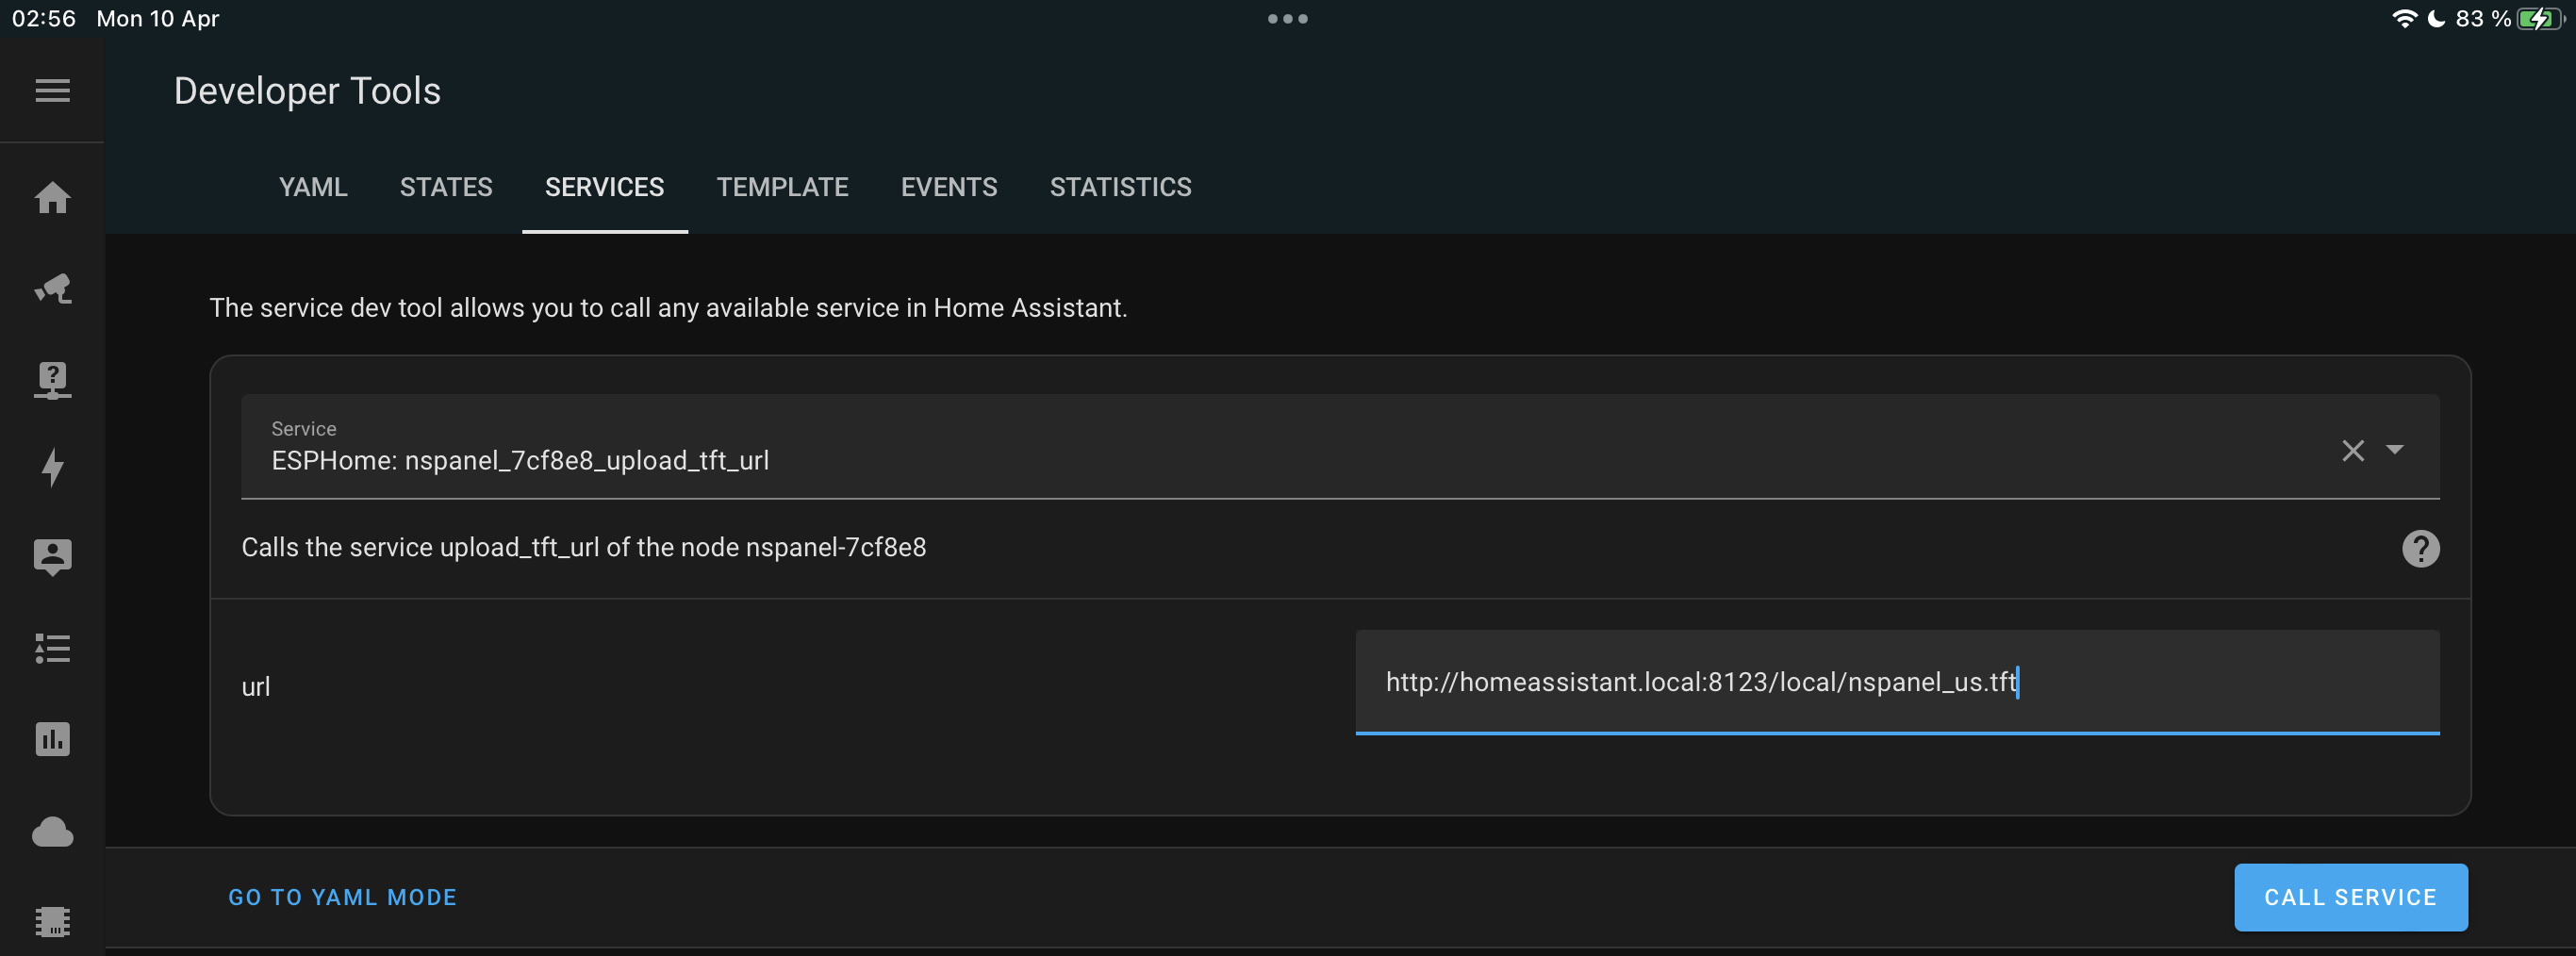This screenshot has height=956, width=2576.
Task: Click the History bar chart icon
Action: pos(51,739)
